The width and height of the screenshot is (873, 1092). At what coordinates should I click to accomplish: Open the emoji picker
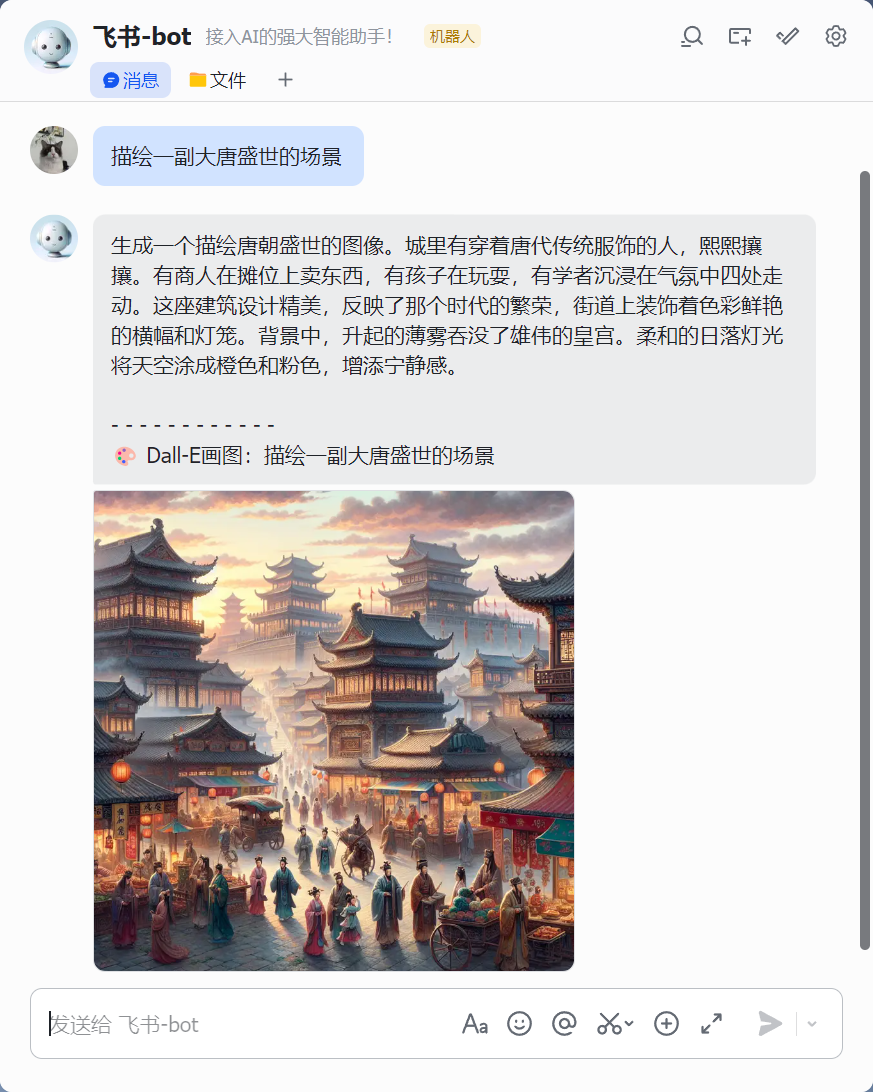519,1024
